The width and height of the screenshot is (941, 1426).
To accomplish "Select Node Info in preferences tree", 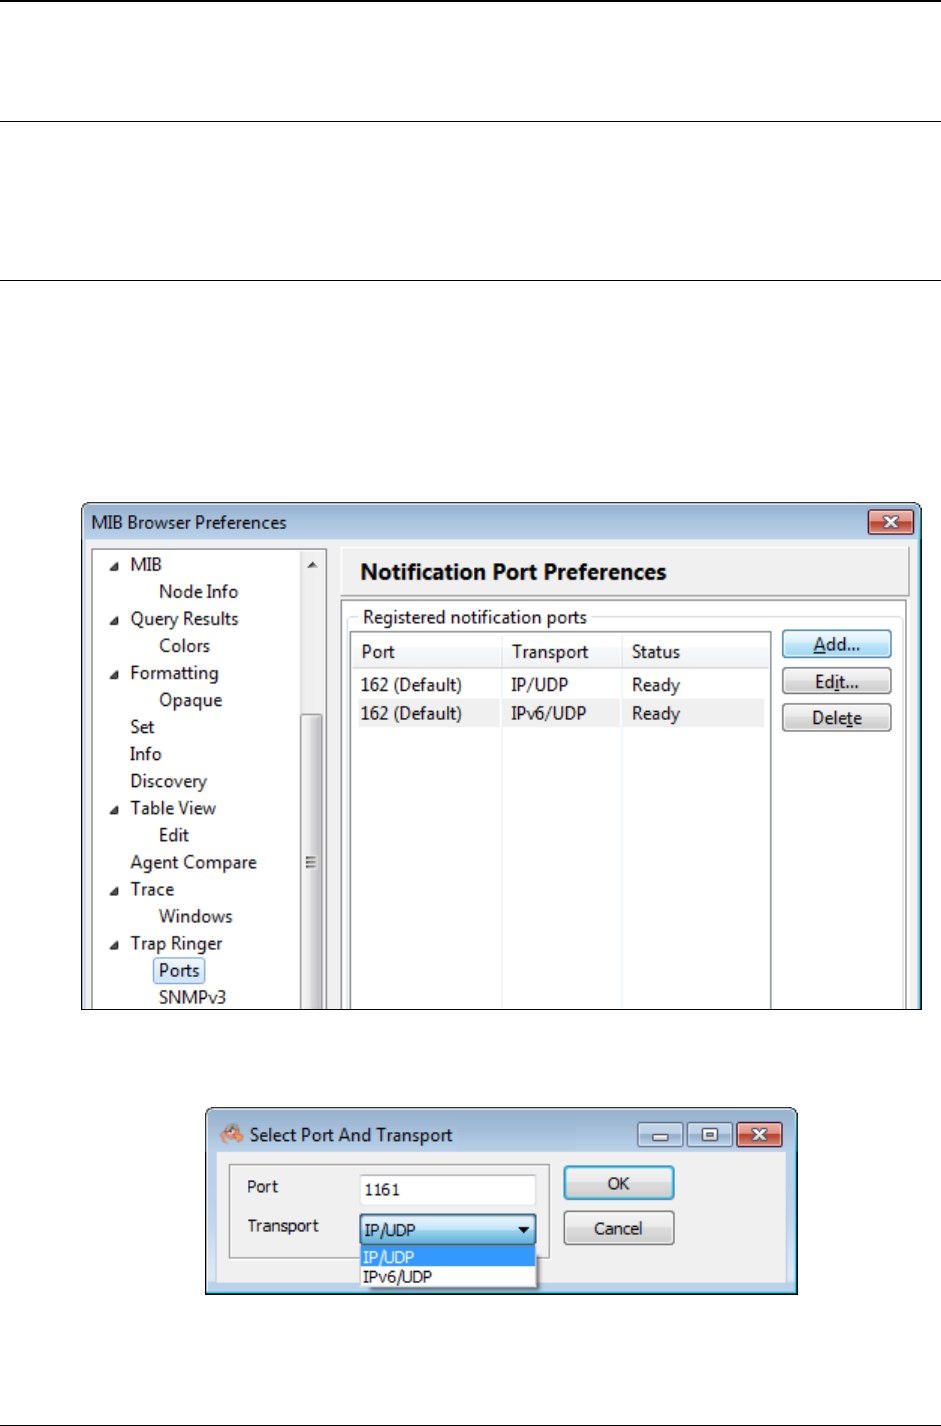I will (198, 592).
